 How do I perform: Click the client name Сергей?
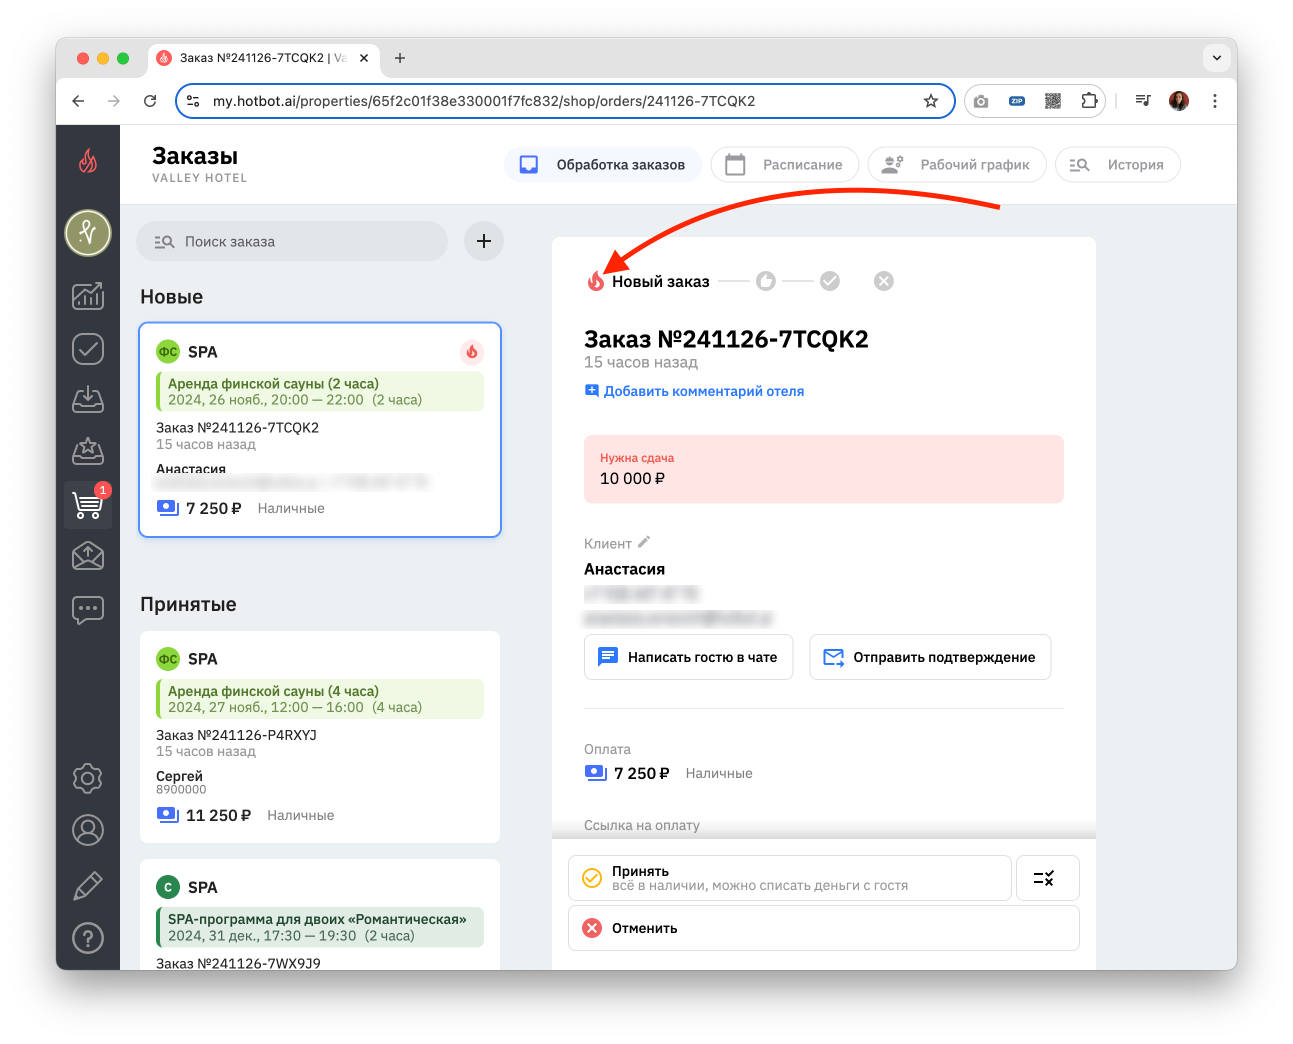[x=179, y=776]
